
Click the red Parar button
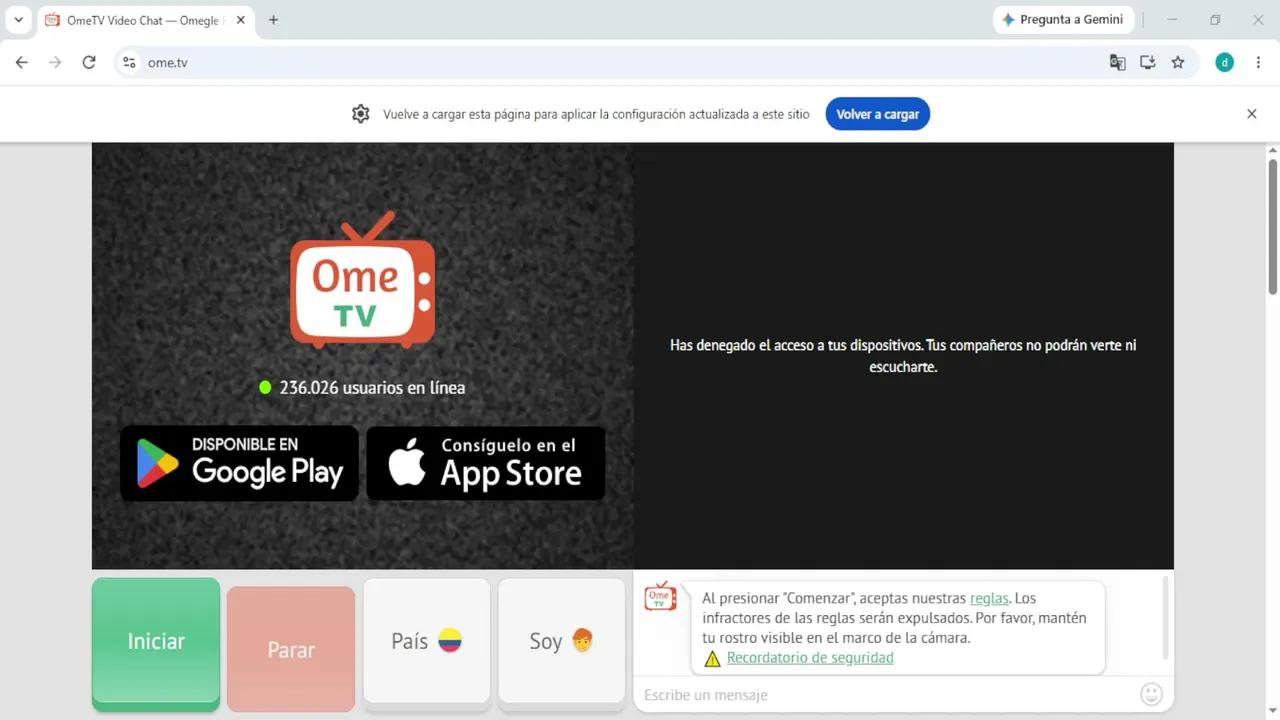pyautogui.click(x=291, y=649)
